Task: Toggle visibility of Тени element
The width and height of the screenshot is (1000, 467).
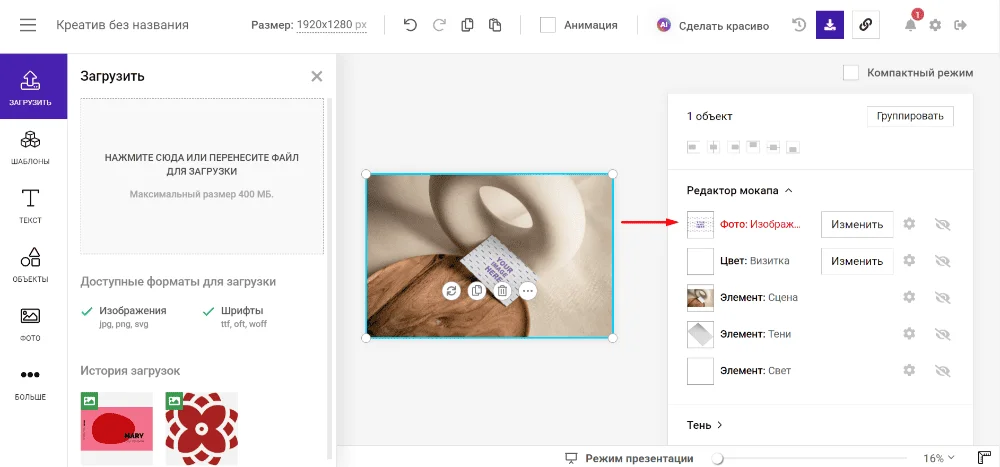Action: (941, 334)
